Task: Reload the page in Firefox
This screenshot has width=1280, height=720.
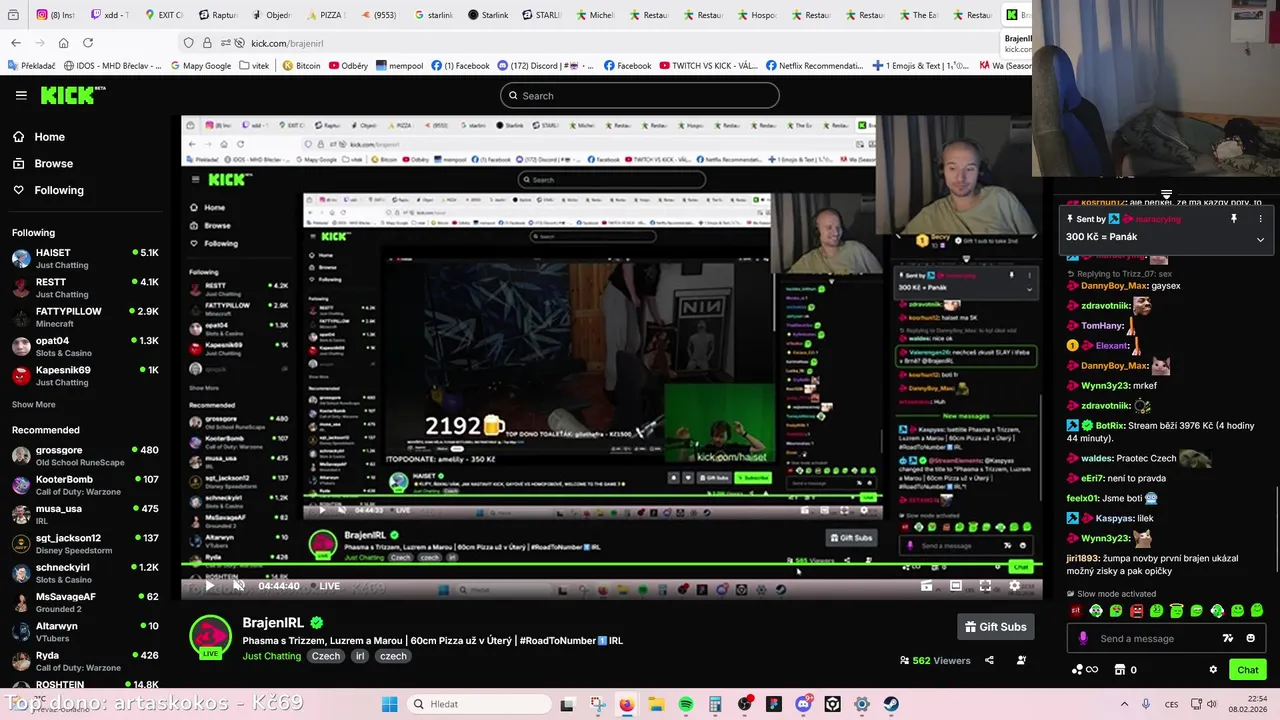Action: pos(88,43)
